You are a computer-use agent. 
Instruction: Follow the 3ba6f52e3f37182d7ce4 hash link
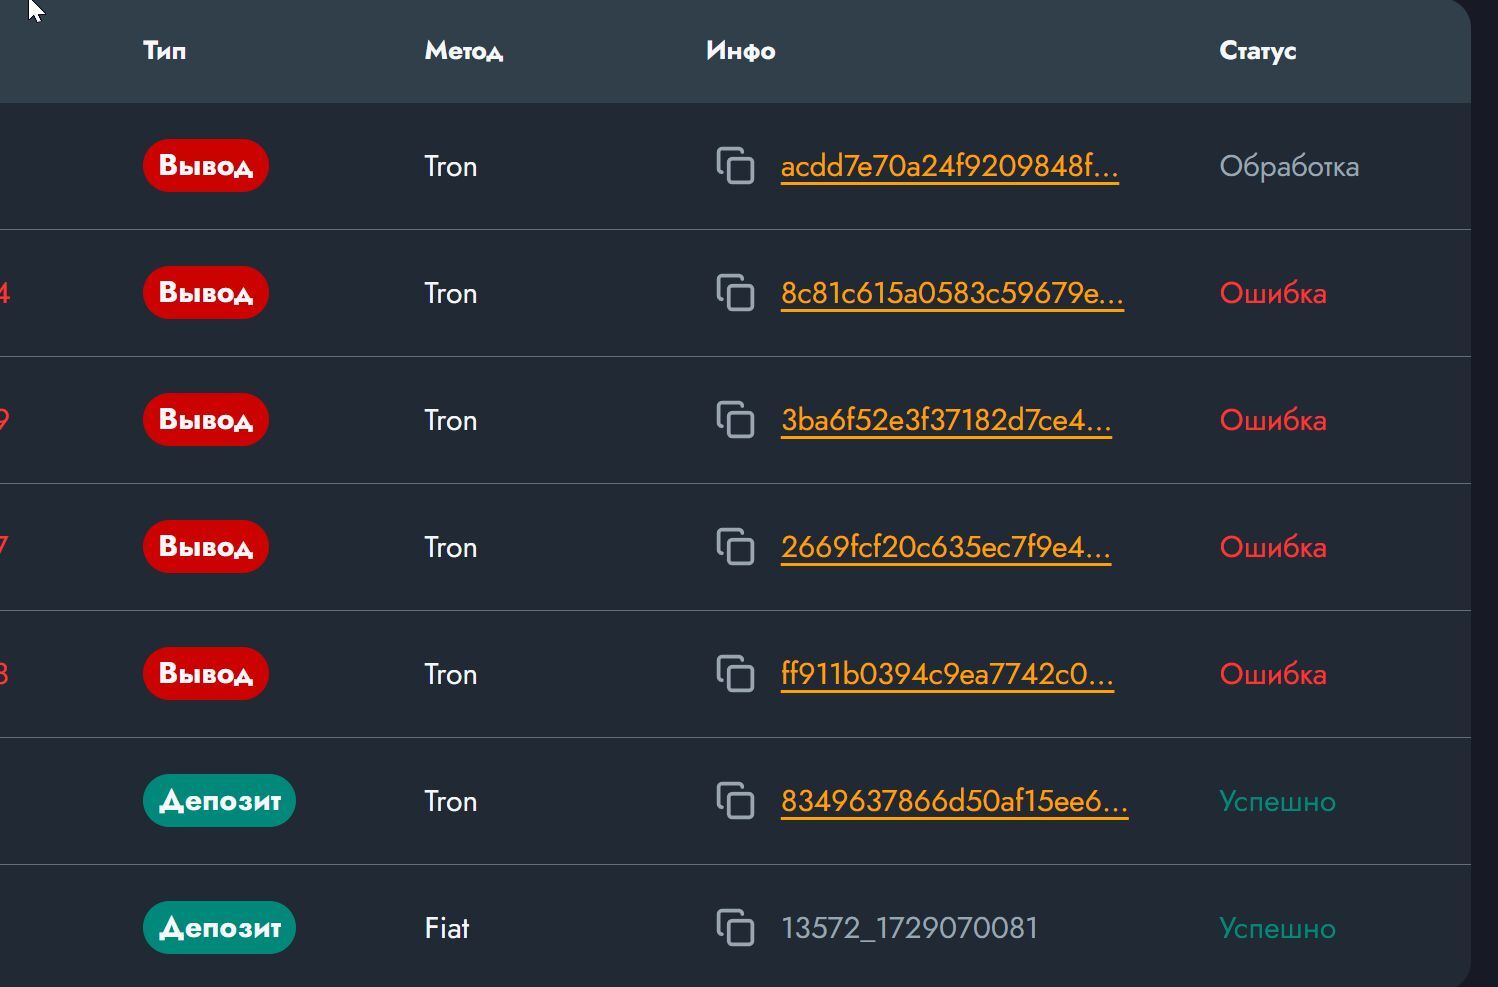945,420
